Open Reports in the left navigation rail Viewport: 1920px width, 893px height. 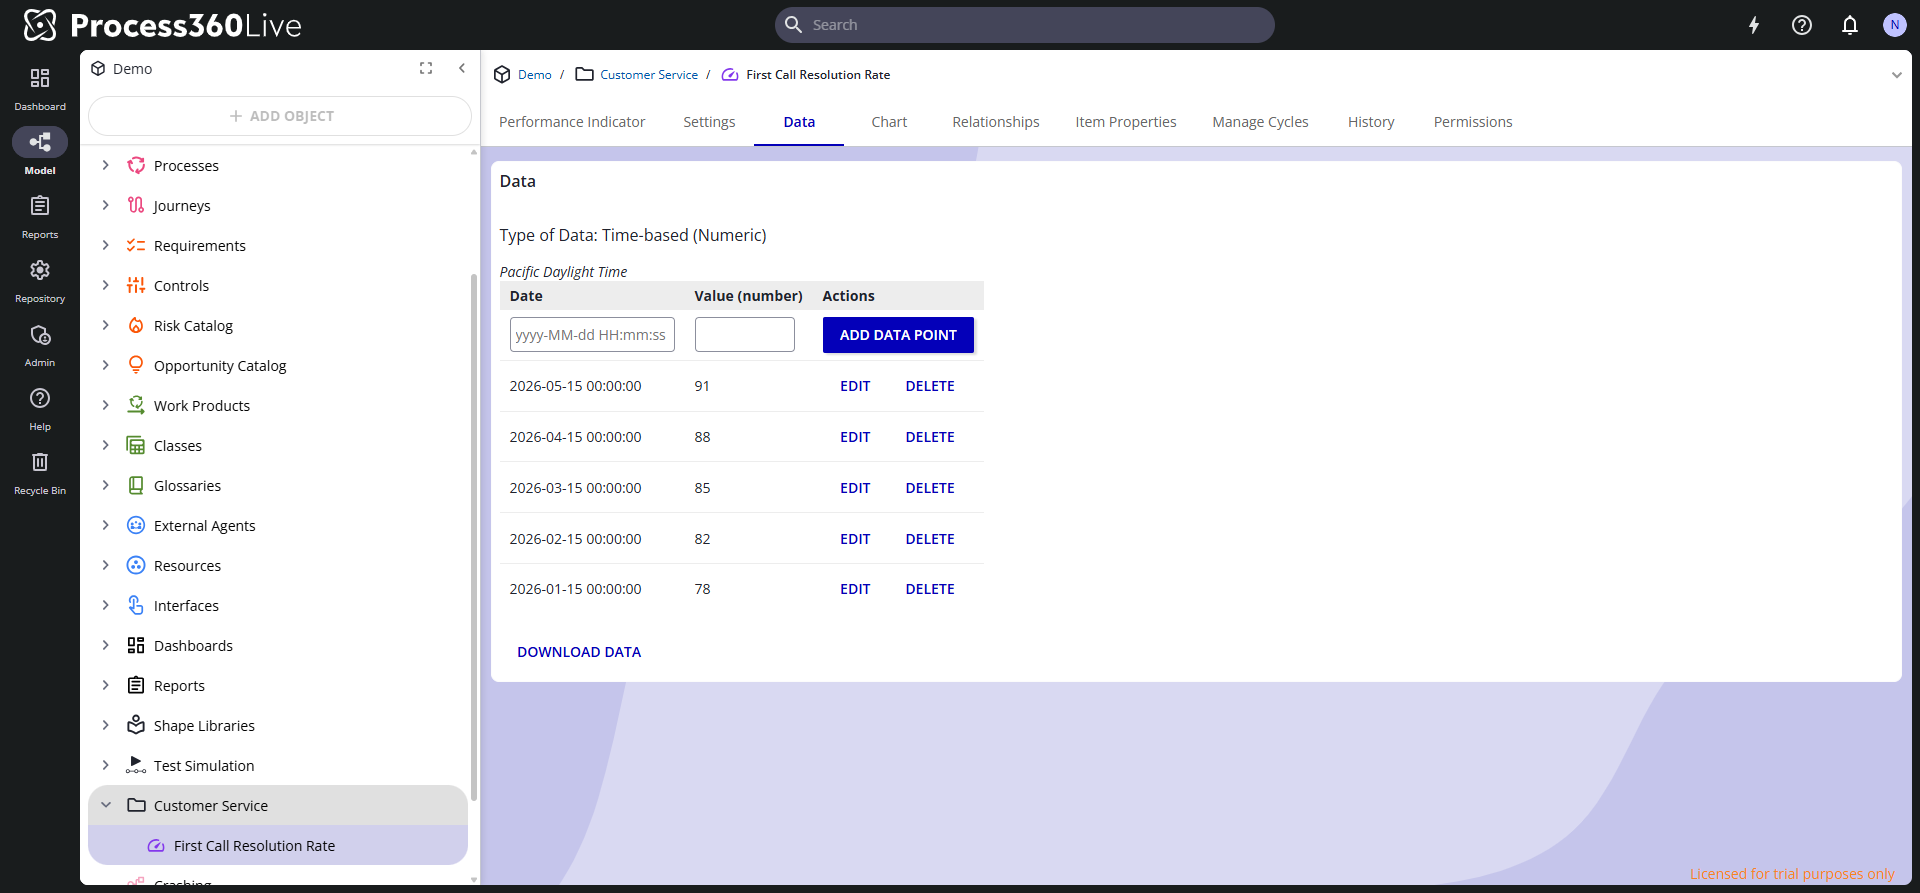pyautogui.click(x=40, y=217)
